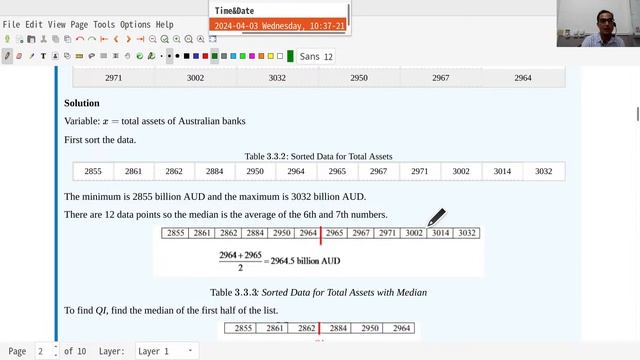This screenshot has height=360, width=640.
Task: Click the presenter webcam thumbnail
Action: click(x=598, y=23)
